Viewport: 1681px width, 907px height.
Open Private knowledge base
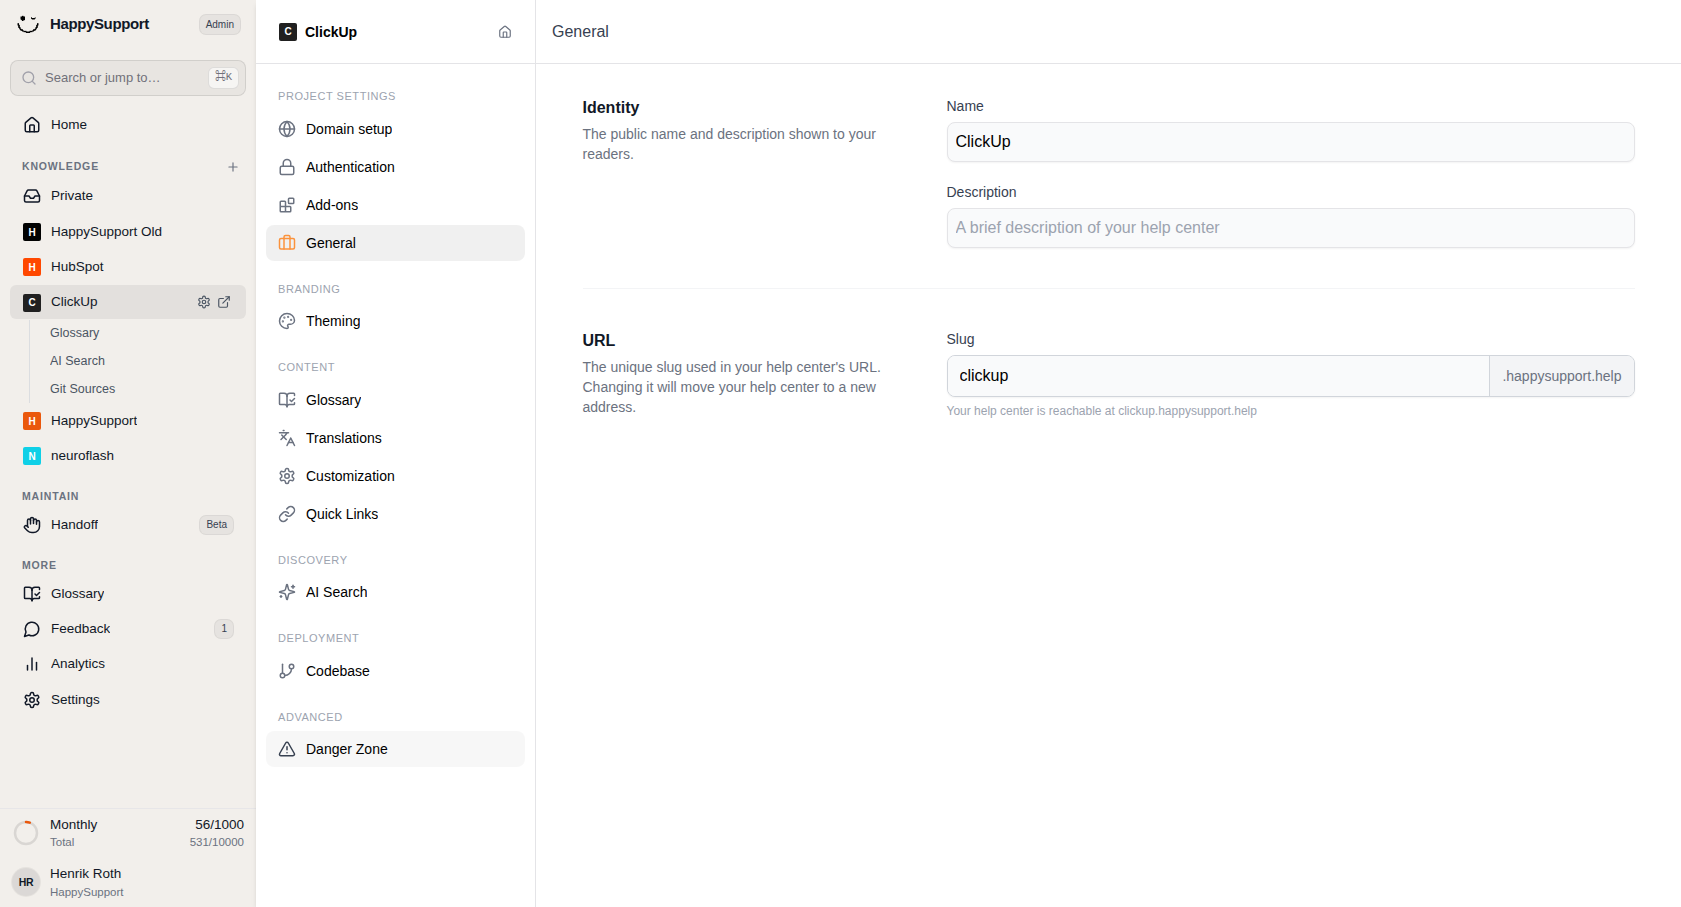click(128, 196)
